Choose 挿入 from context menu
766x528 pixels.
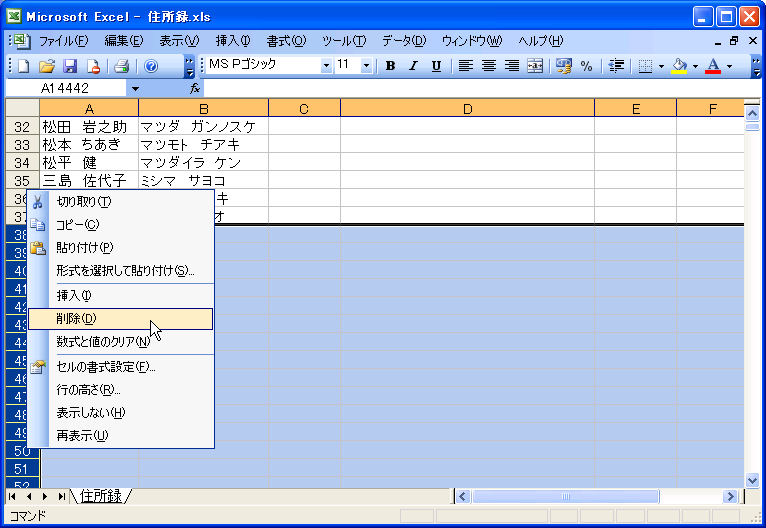tap(121, 296)
